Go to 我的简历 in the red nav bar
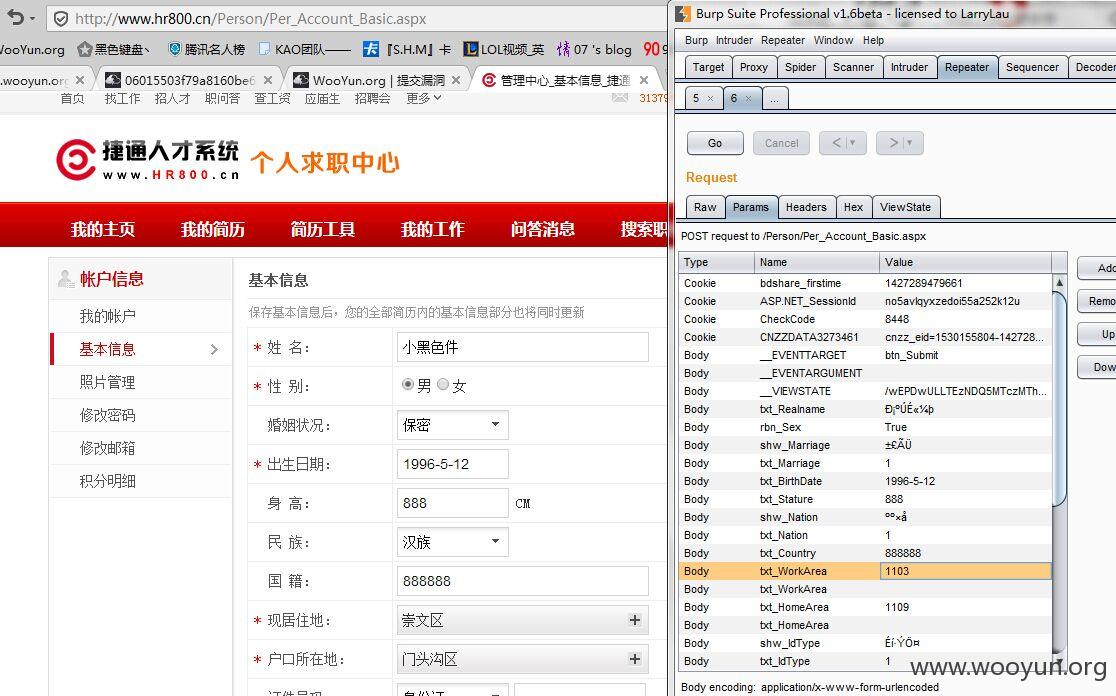 pos(212,229)
